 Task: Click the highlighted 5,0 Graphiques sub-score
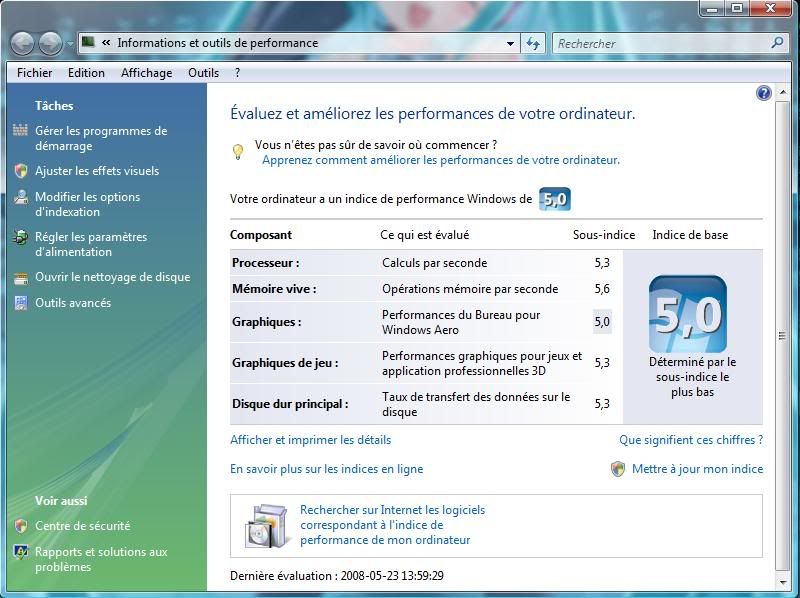pyautogui.click(x=602, y=322)
